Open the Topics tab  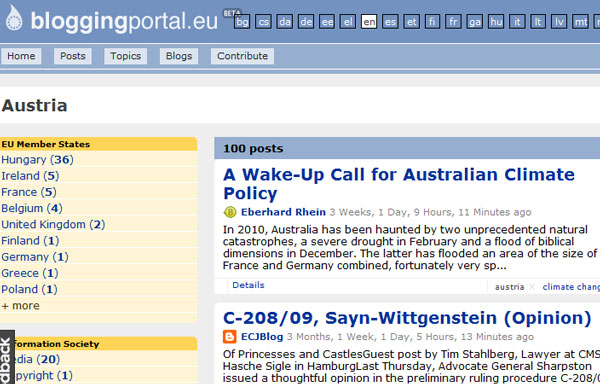(126, 56)
